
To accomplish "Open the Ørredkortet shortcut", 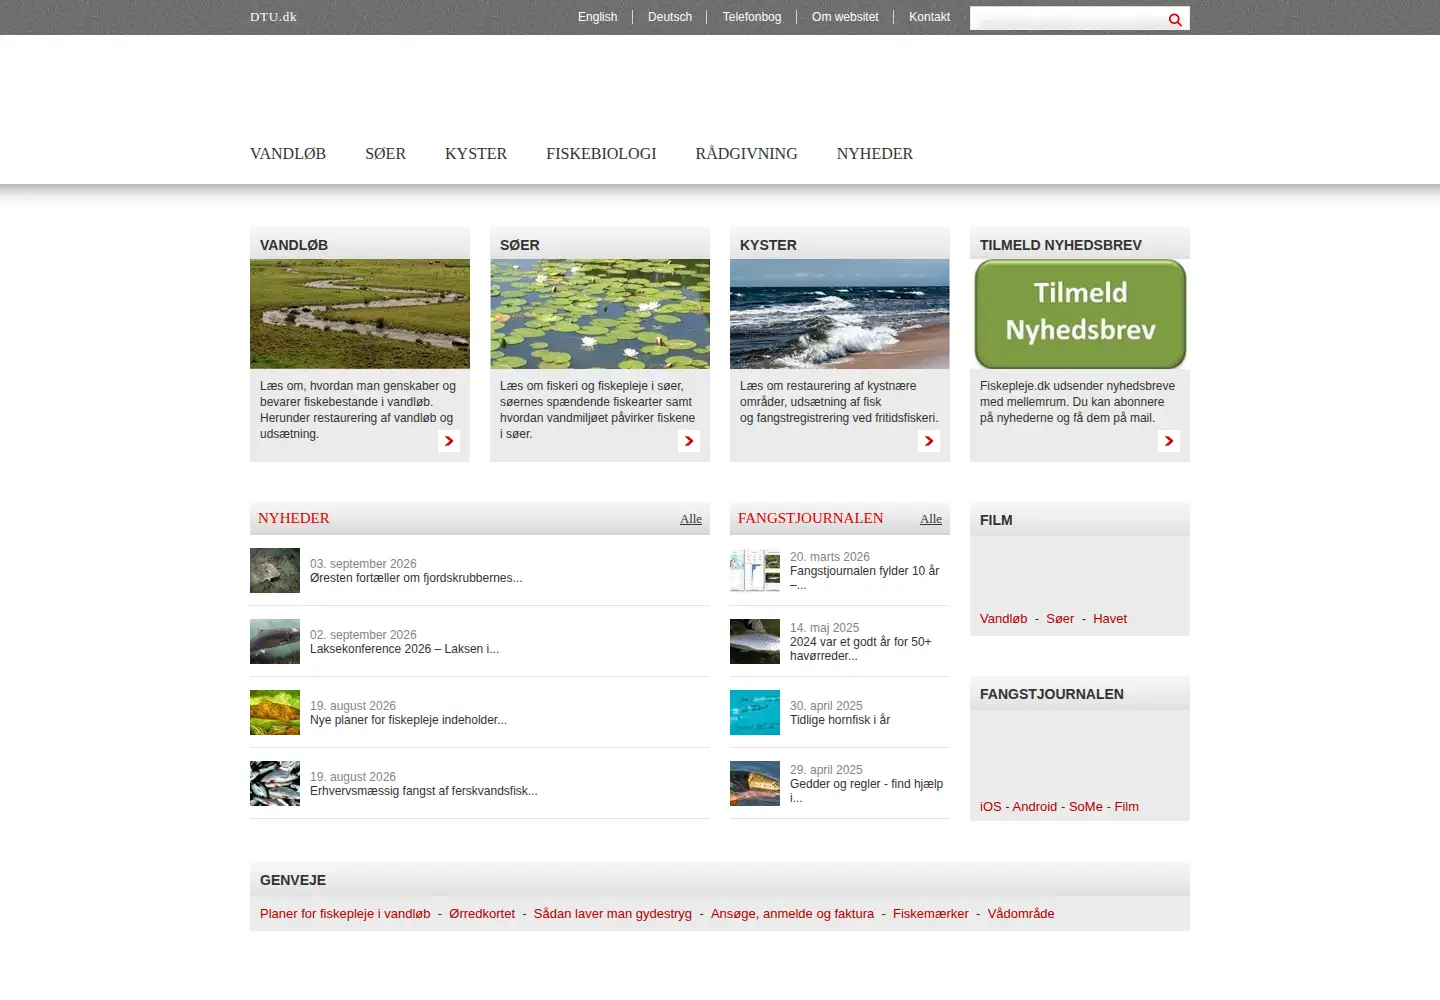I will 482,914.
